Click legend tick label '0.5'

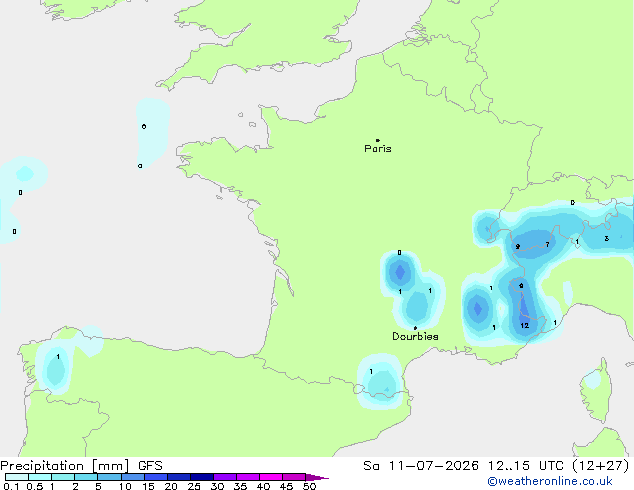click(35, 486)
